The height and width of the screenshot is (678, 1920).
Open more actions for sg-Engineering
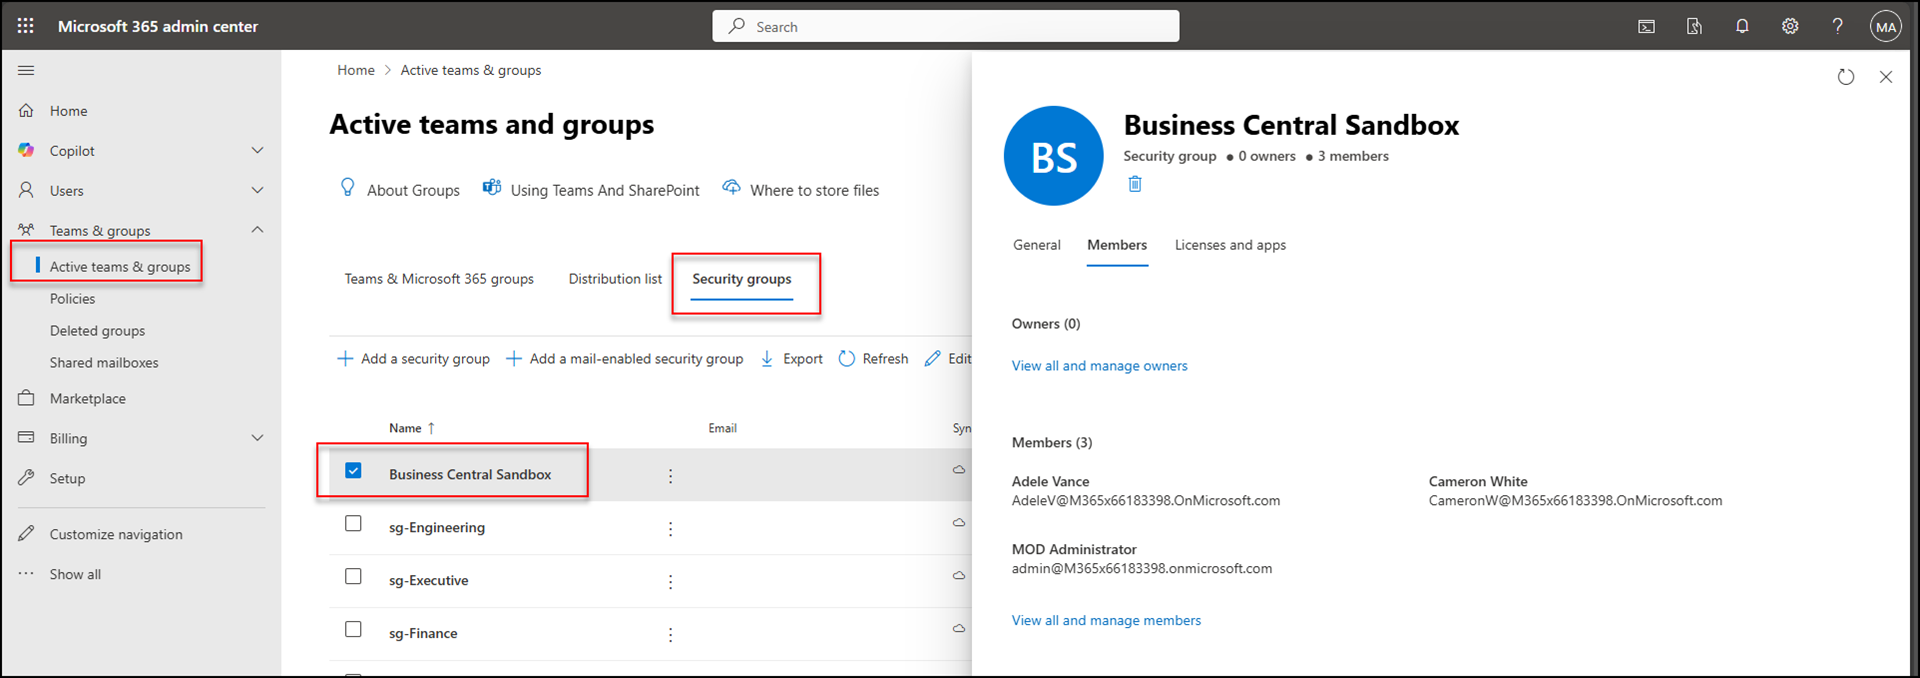tap(670, 529)
